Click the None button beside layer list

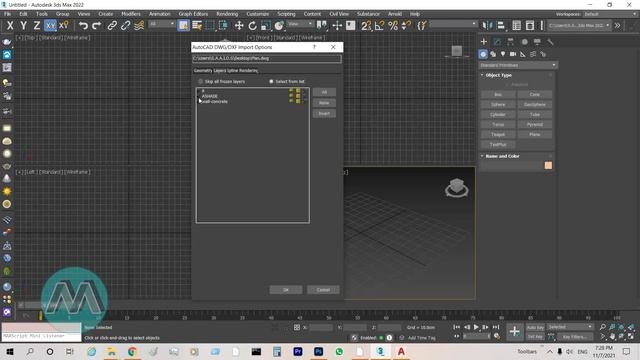click(x=324, y=103)
